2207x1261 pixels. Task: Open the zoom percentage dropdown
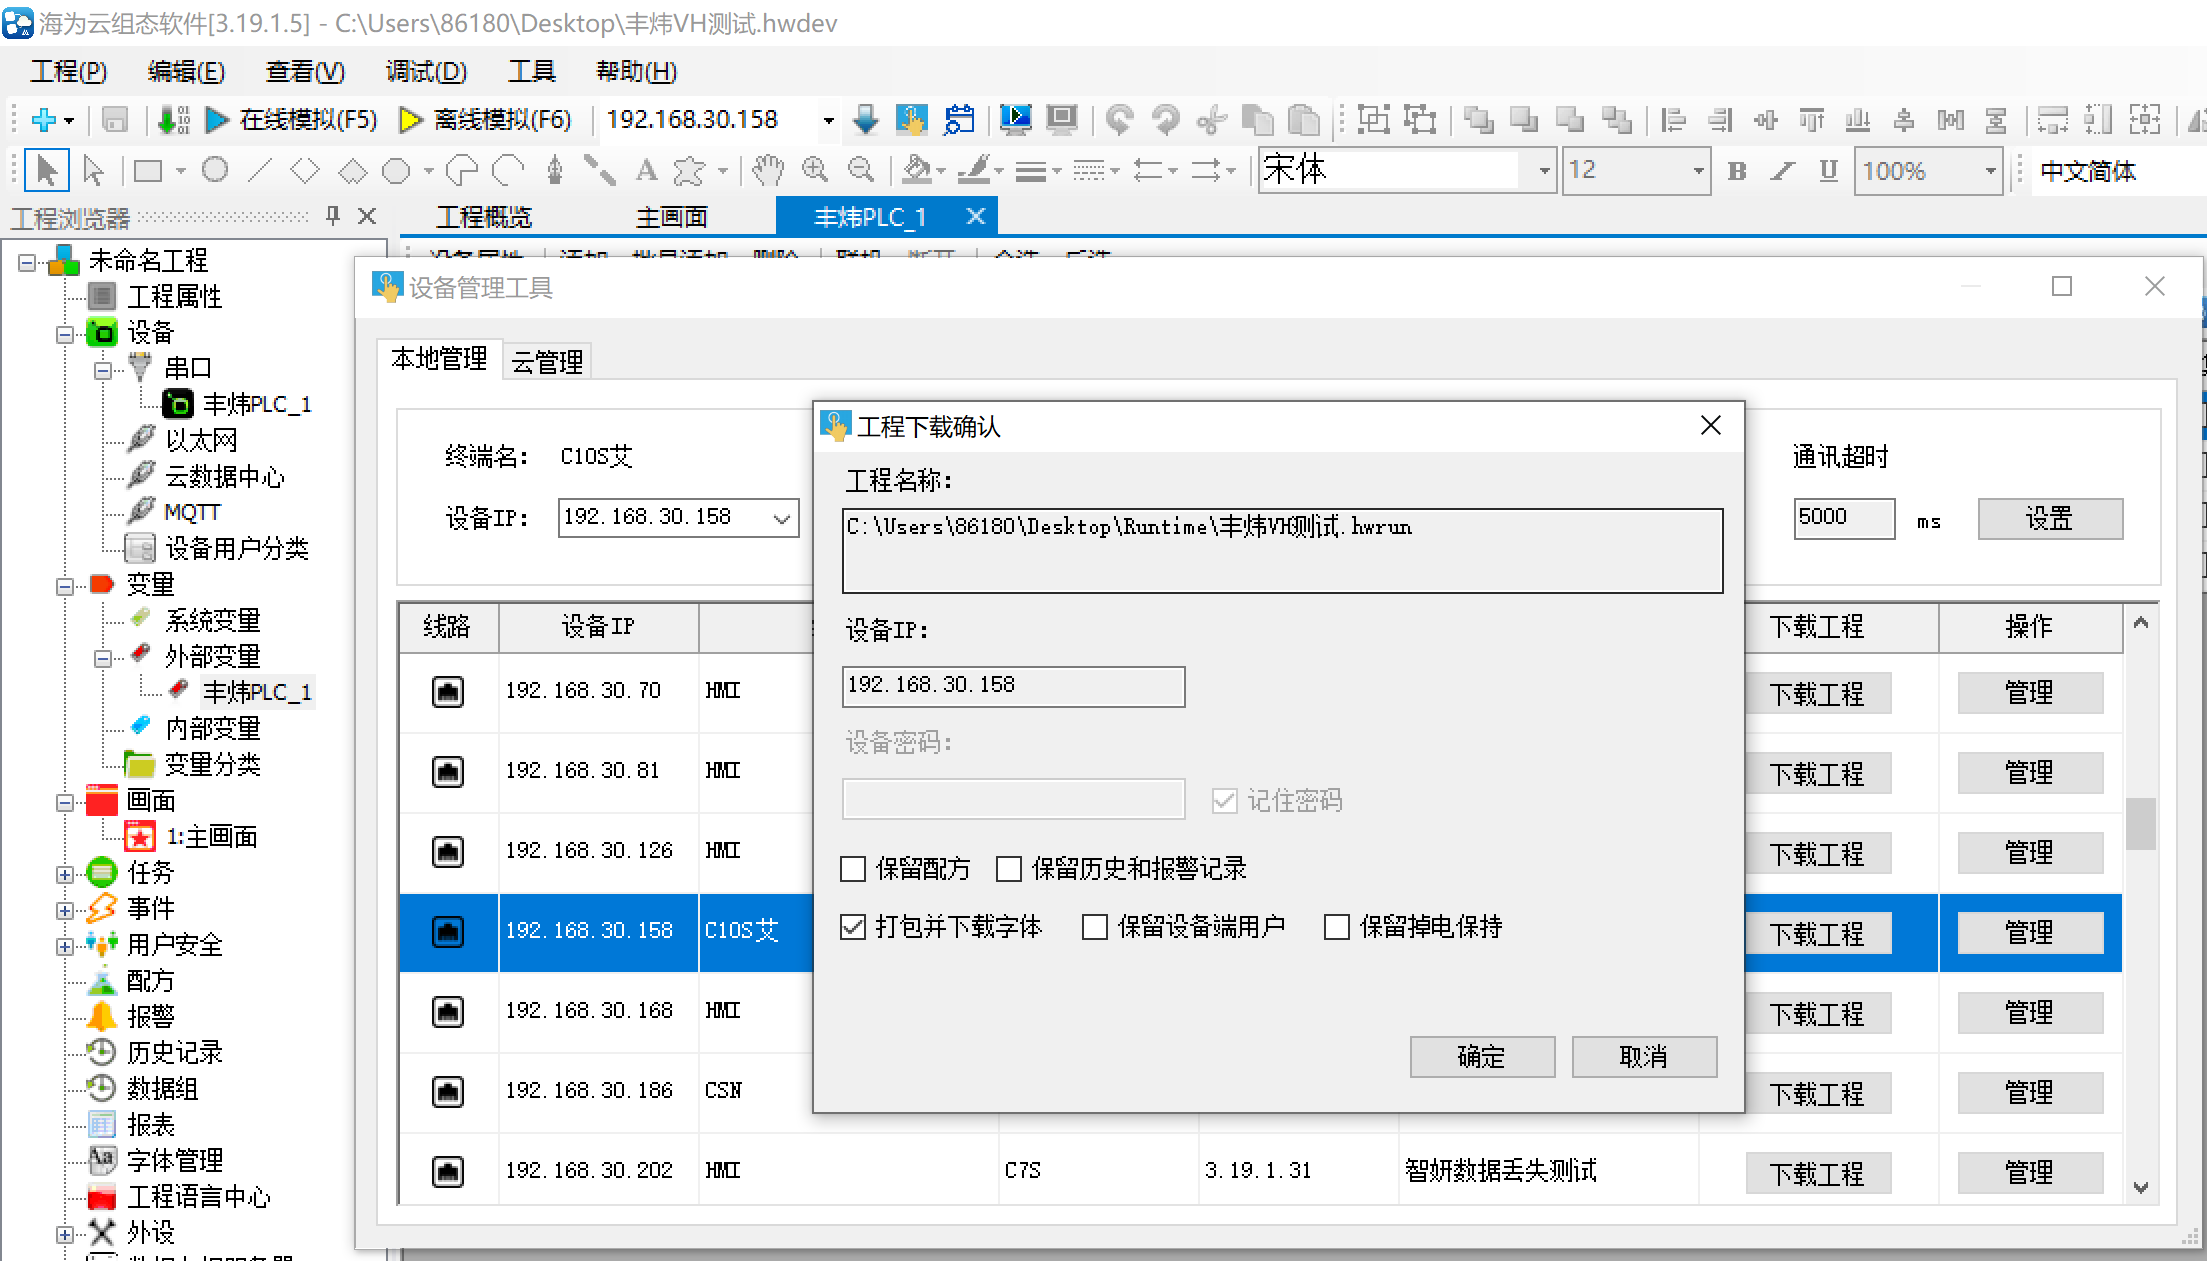(1990, 171)
